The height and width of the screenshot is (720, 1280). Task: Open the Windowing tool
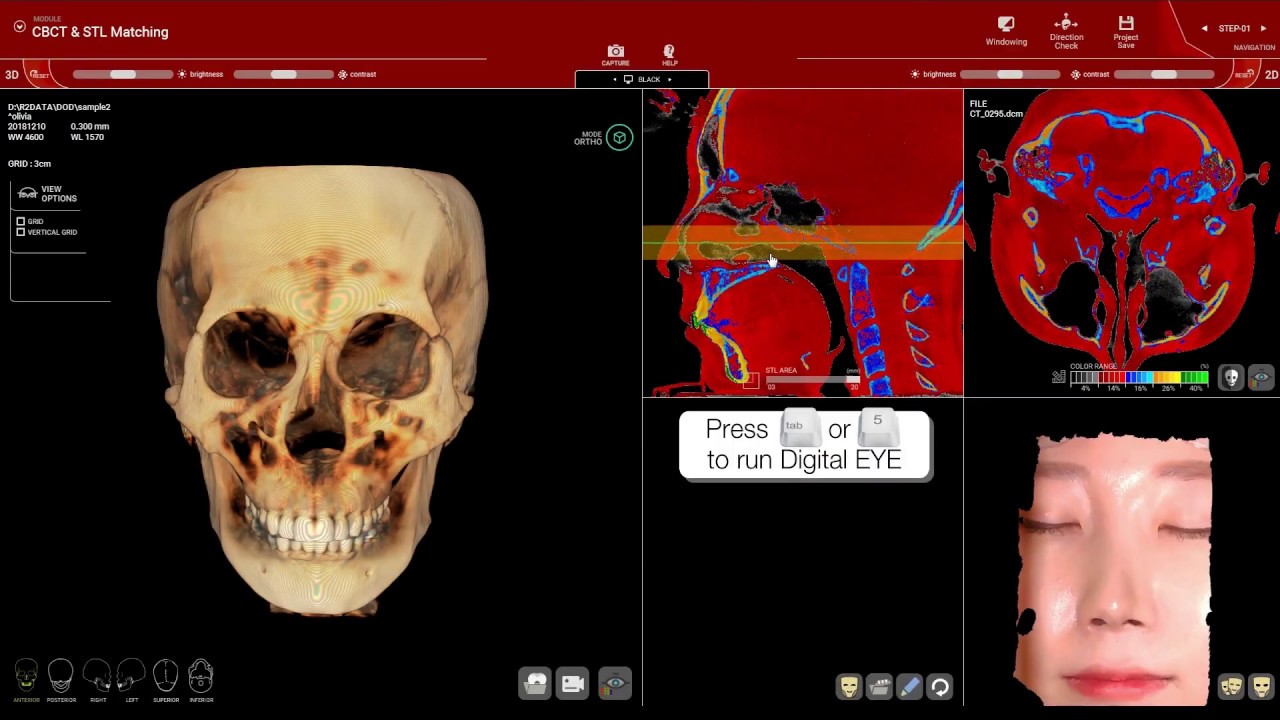click(x=1006, y=31)
